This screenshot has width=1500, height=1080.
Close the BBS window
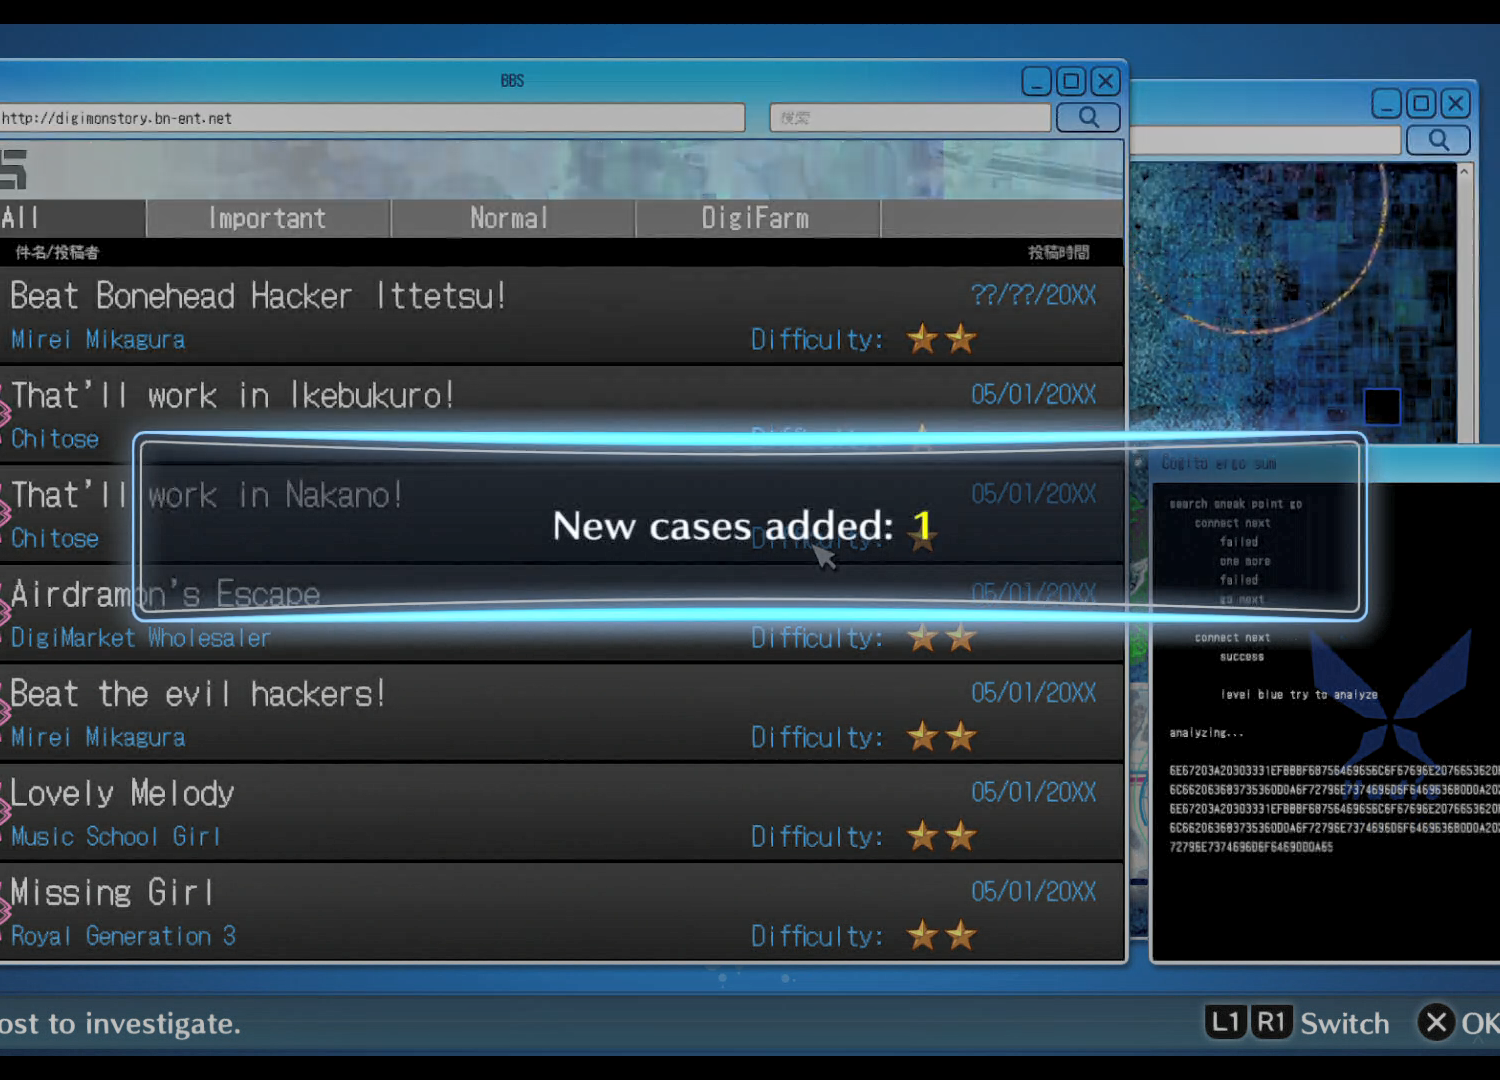[1105, 81]
